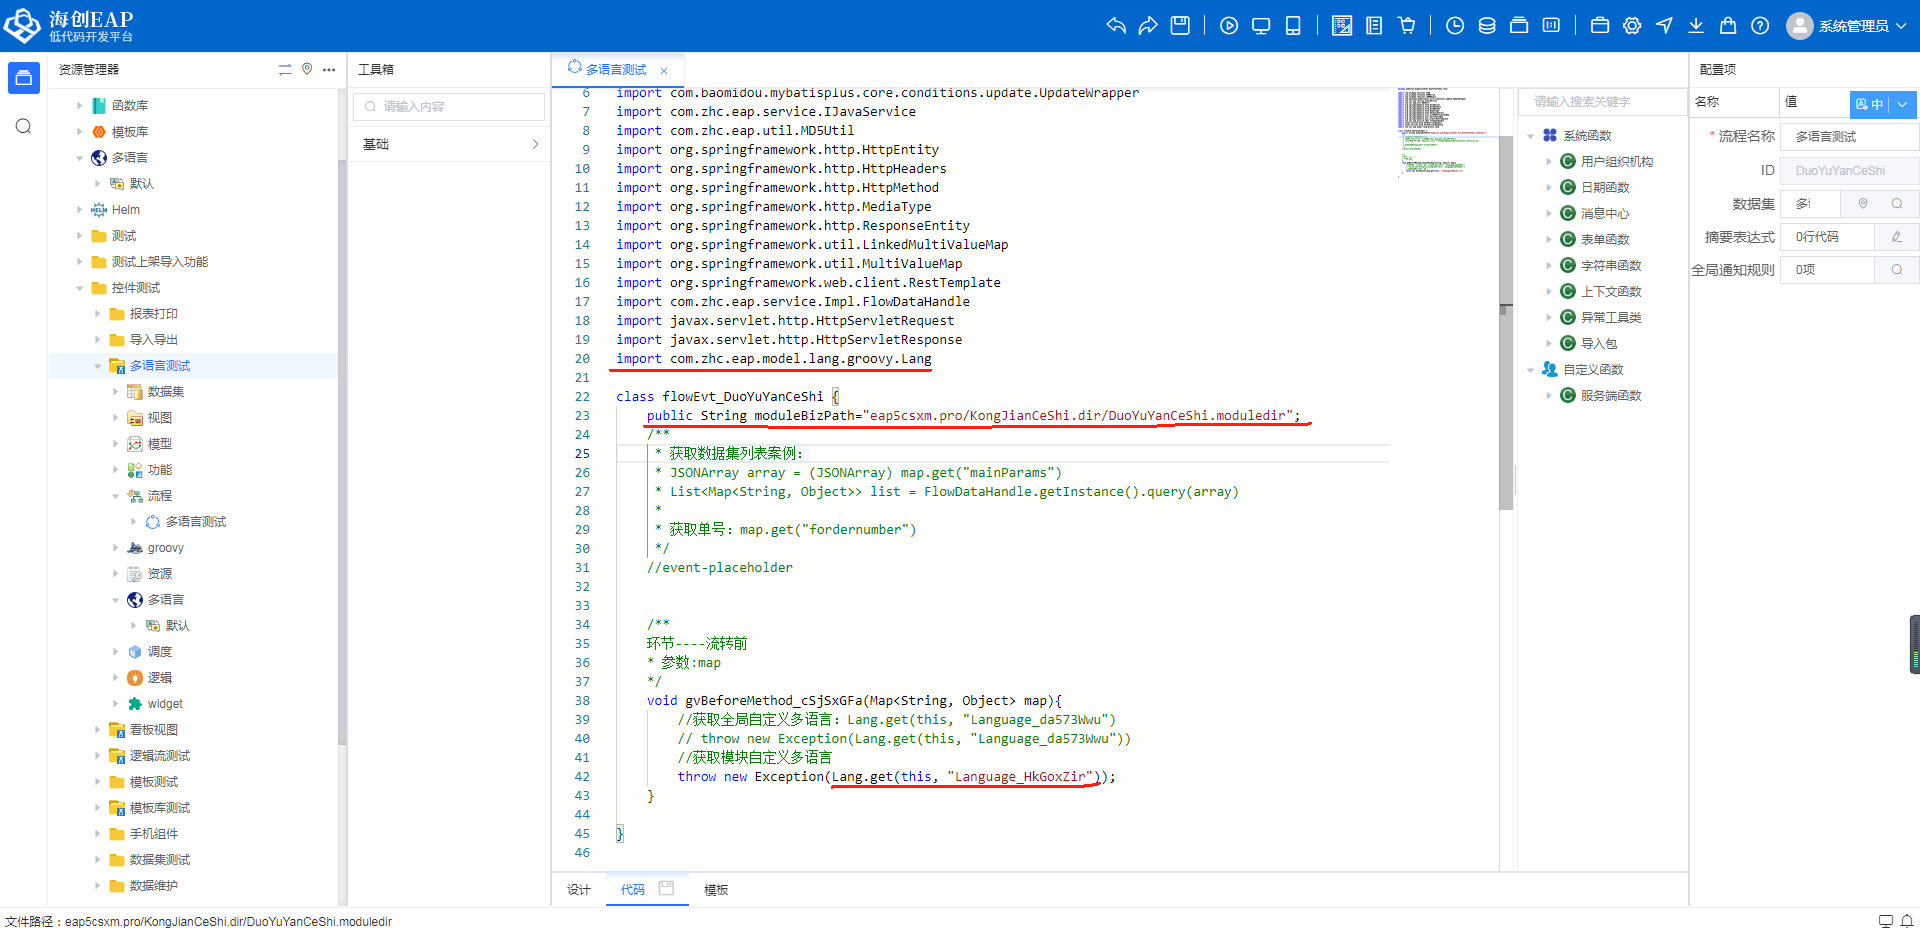The height and width of the screenshot is (936, 1920).
Task: Click the 摘要表达式 edit pencil button
Action: tap(1896, 237)
